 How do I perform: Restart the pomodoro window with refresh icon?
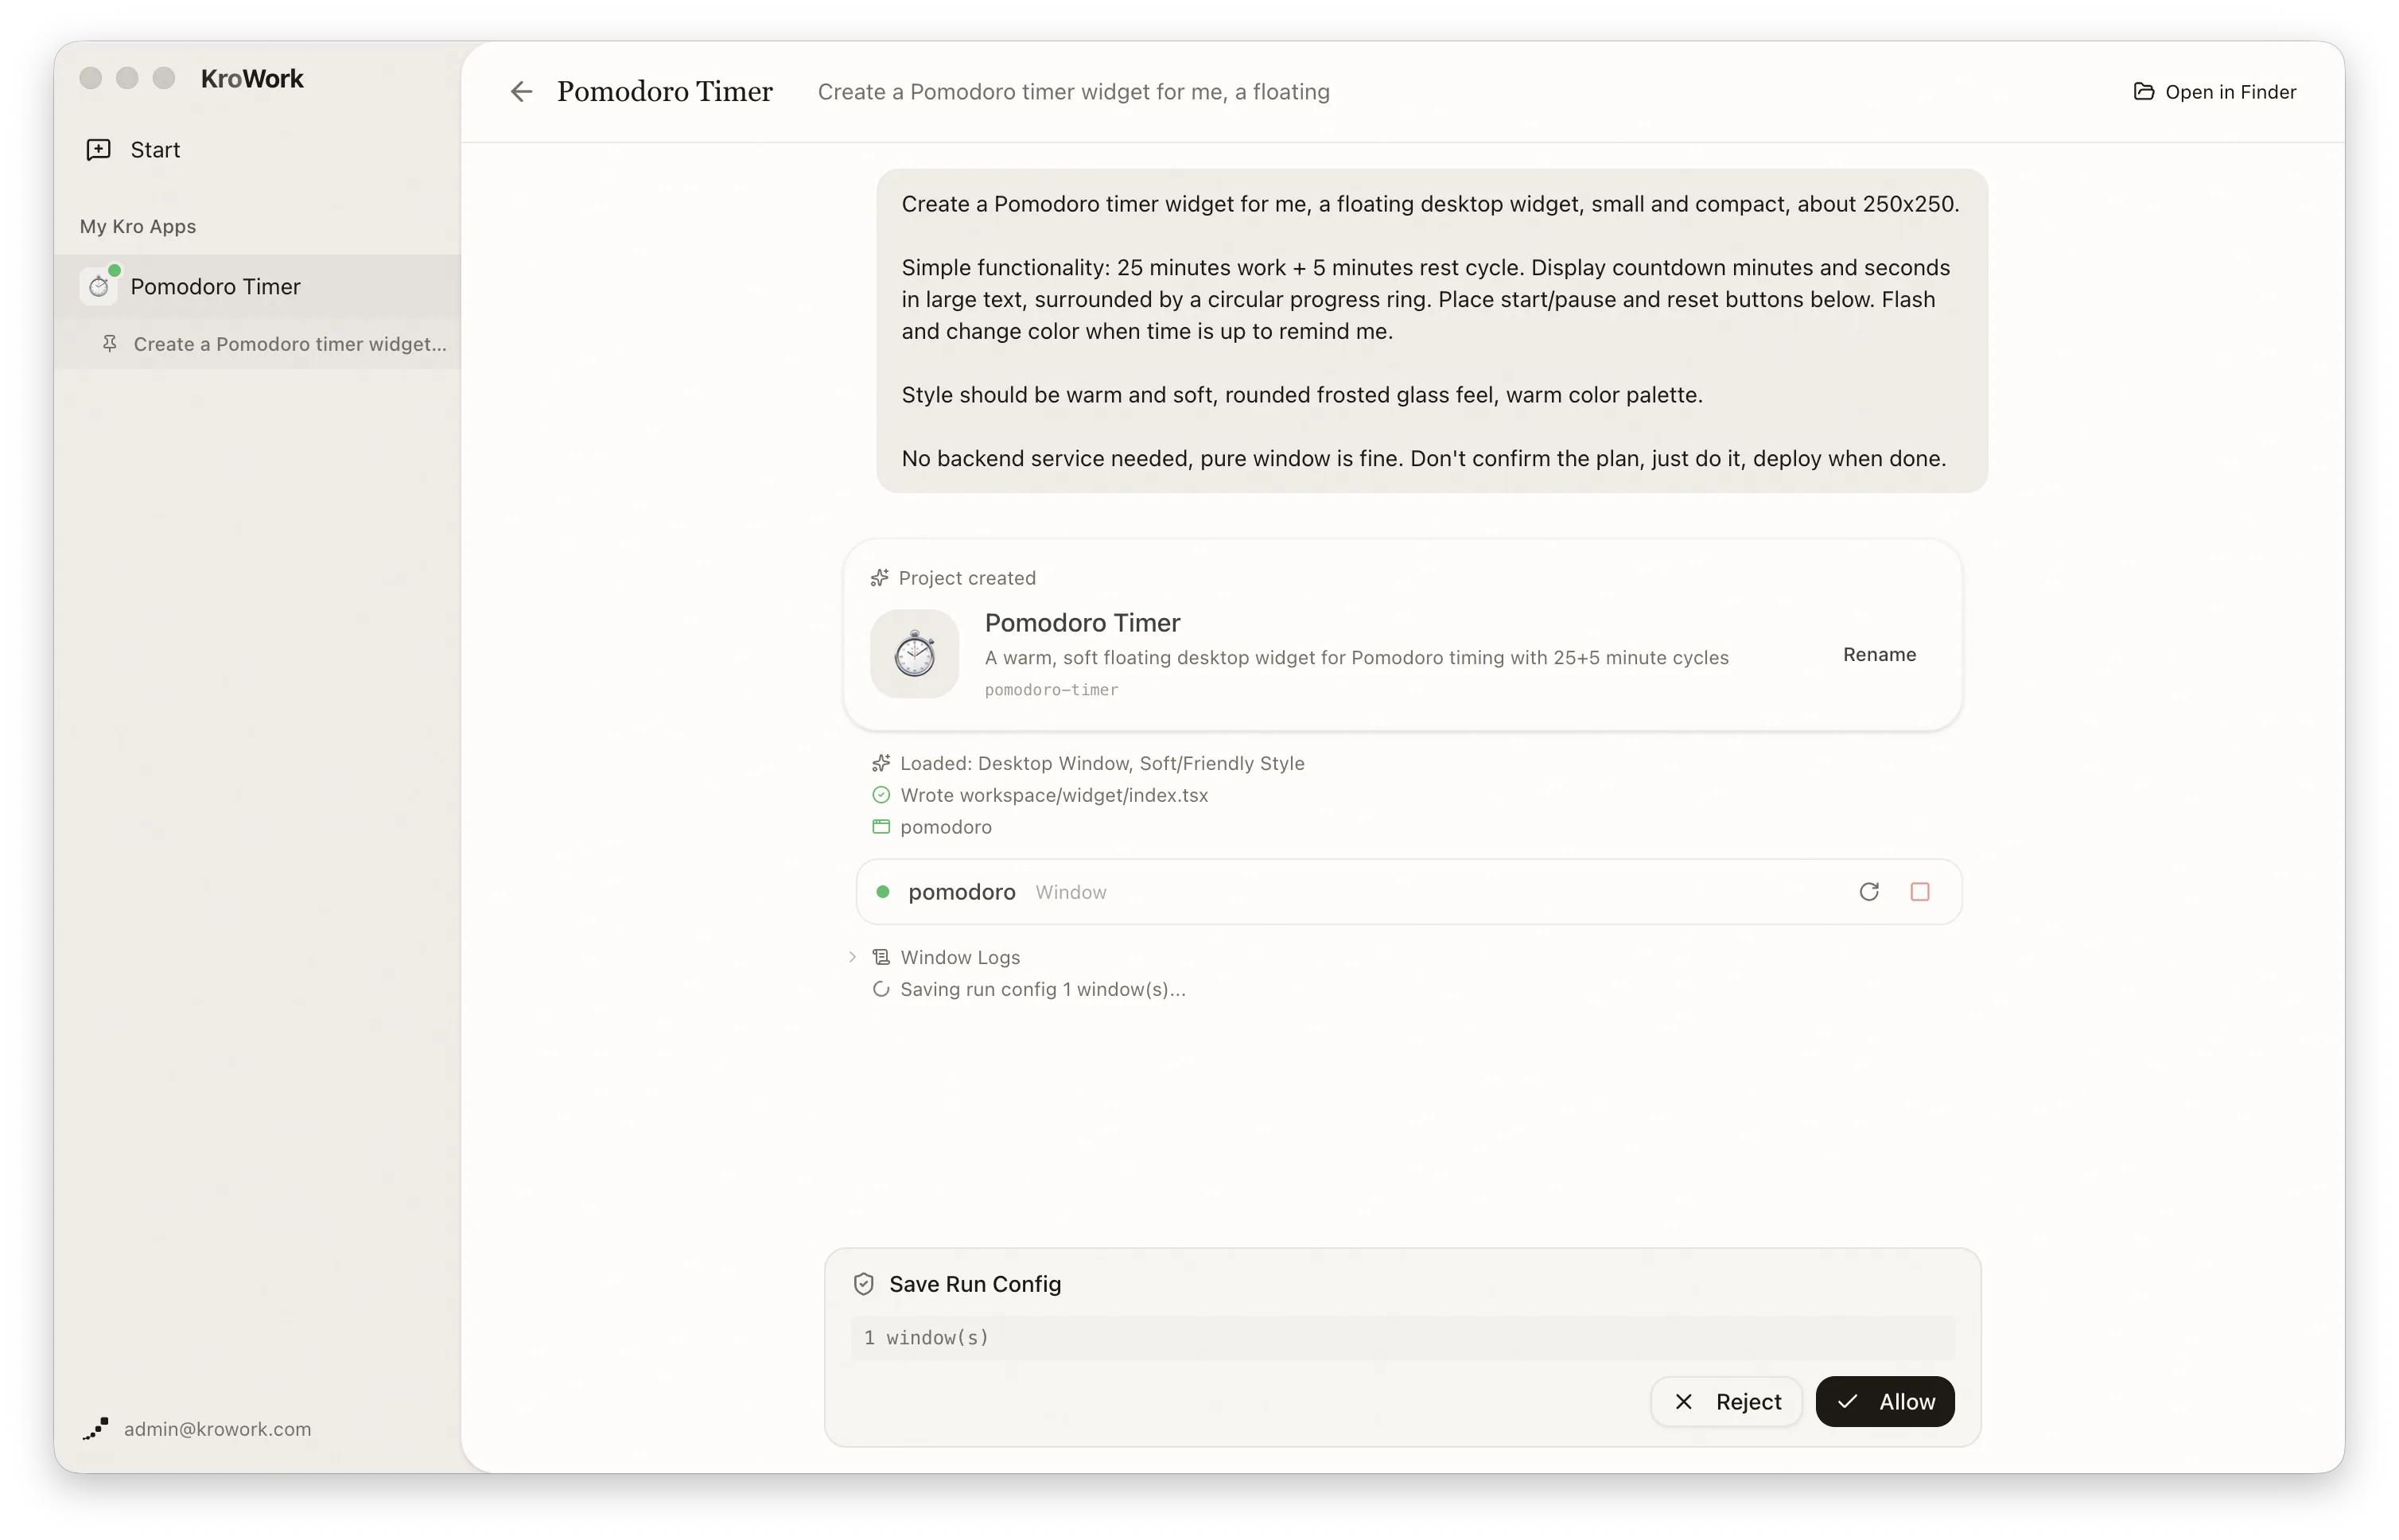coord(1868,891)
